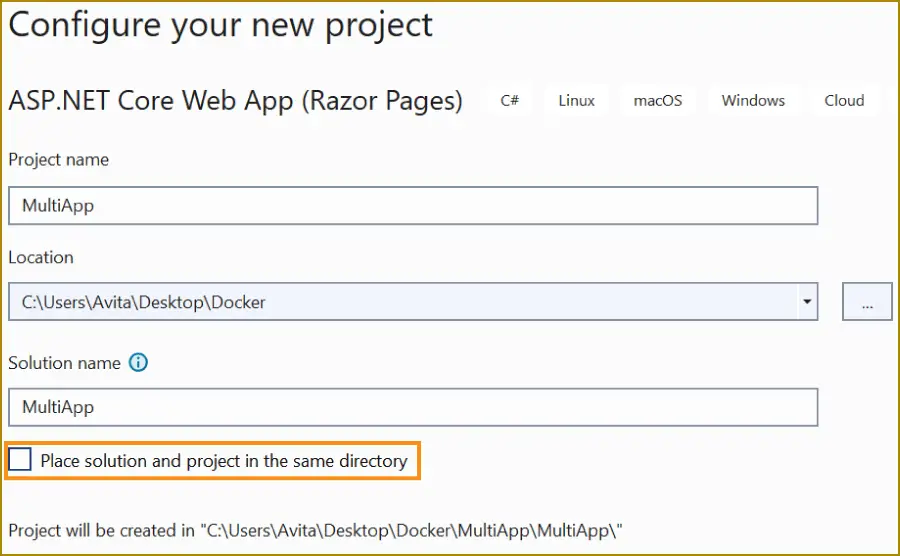900x556 pixels.
Task: Select the Linux tag
Action: 576,100
